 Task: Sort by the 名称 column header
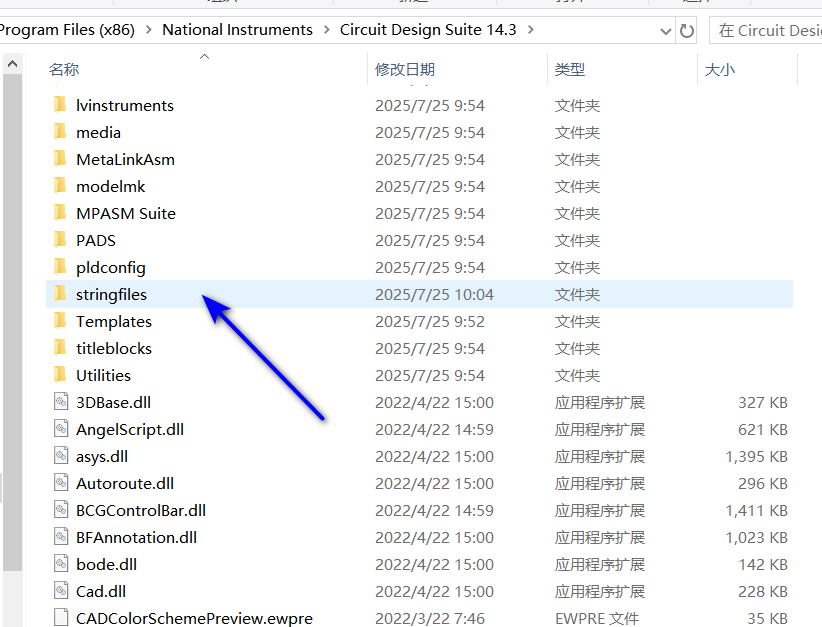pyautogui.click(x=64, y=69)
